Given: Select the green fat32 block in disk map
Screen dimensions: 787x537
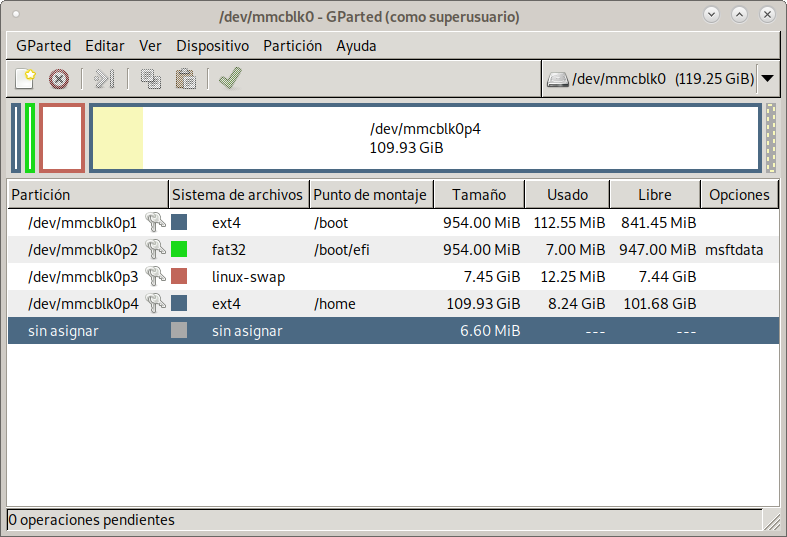Looking at the screenshot, I should coord(30,138).
